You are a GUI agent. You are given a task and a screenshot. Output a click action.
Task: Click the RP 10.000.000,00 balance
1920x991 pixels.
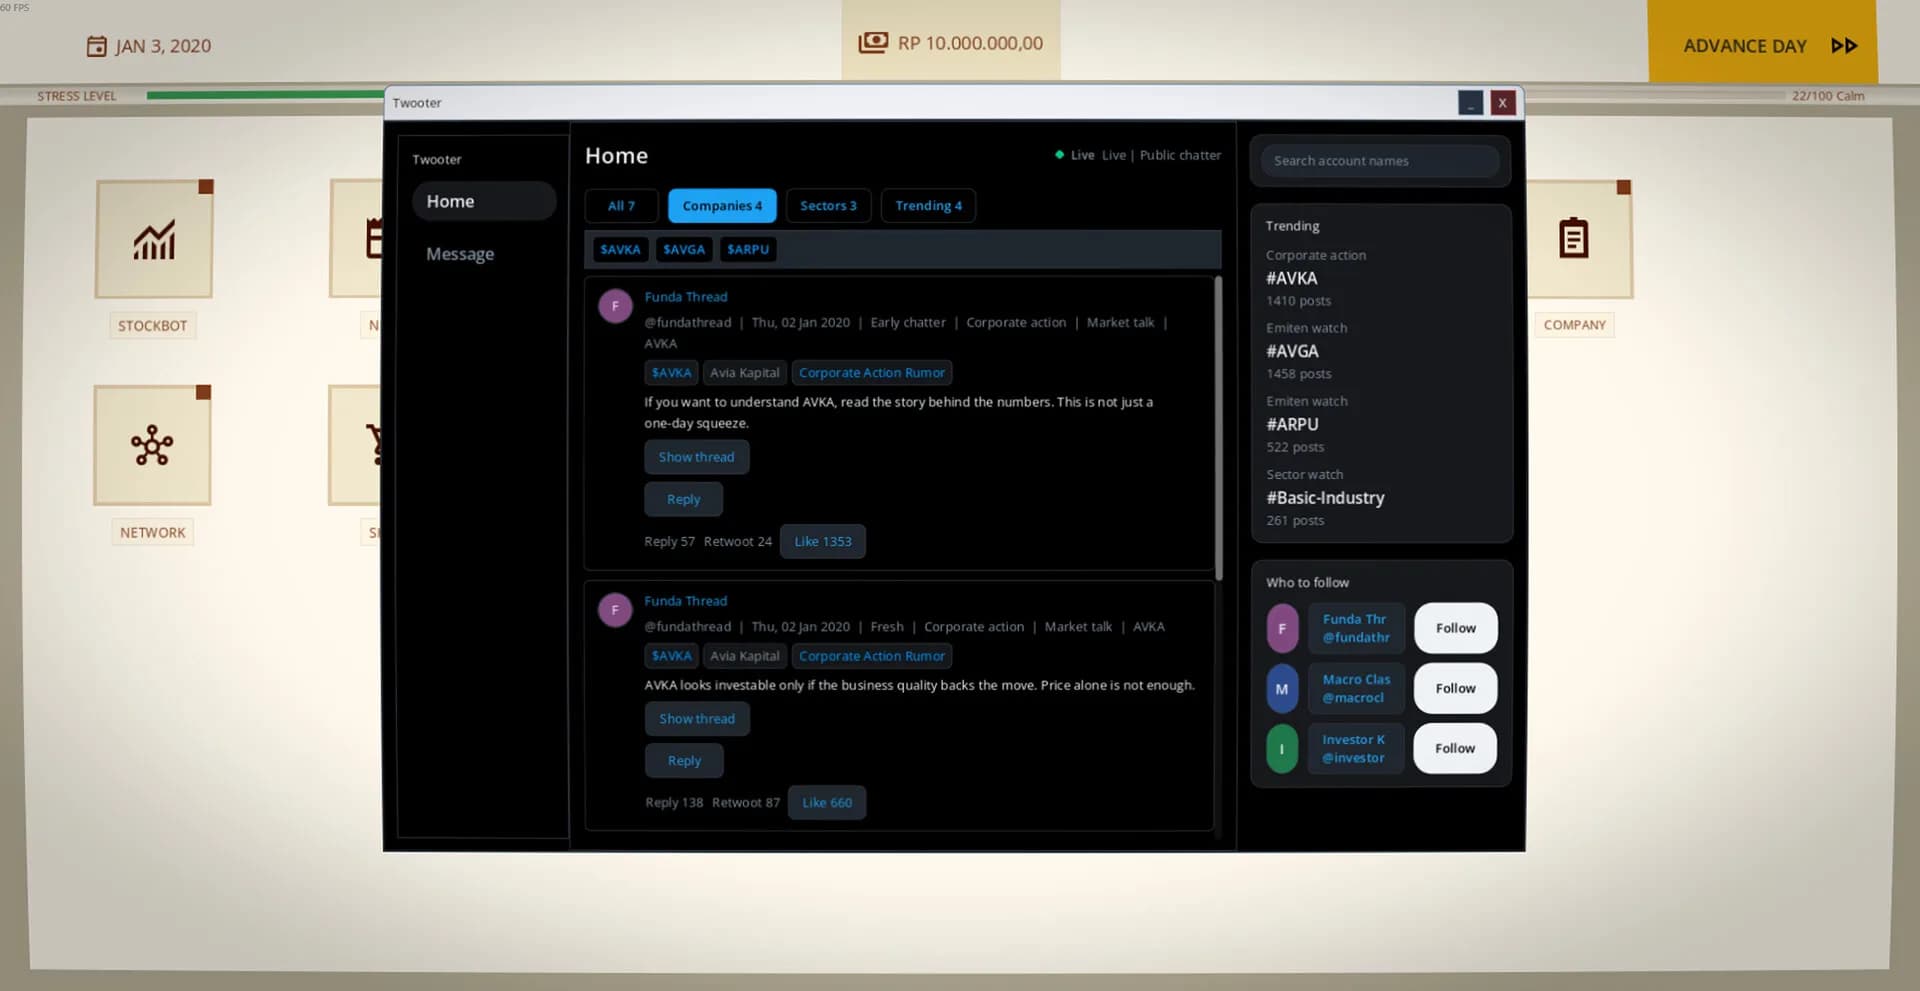(x=970, y=43)
